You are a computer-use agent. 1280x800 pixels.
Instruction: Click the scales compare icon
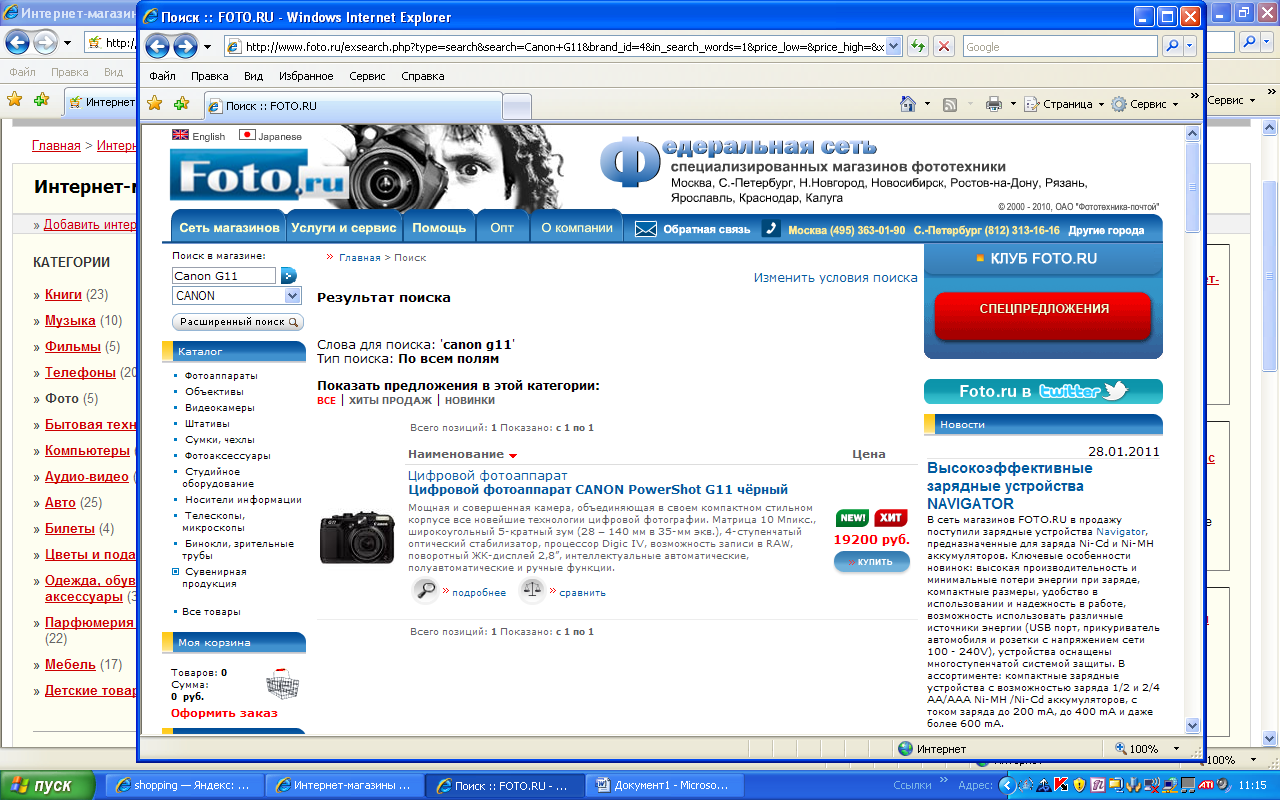532,591
